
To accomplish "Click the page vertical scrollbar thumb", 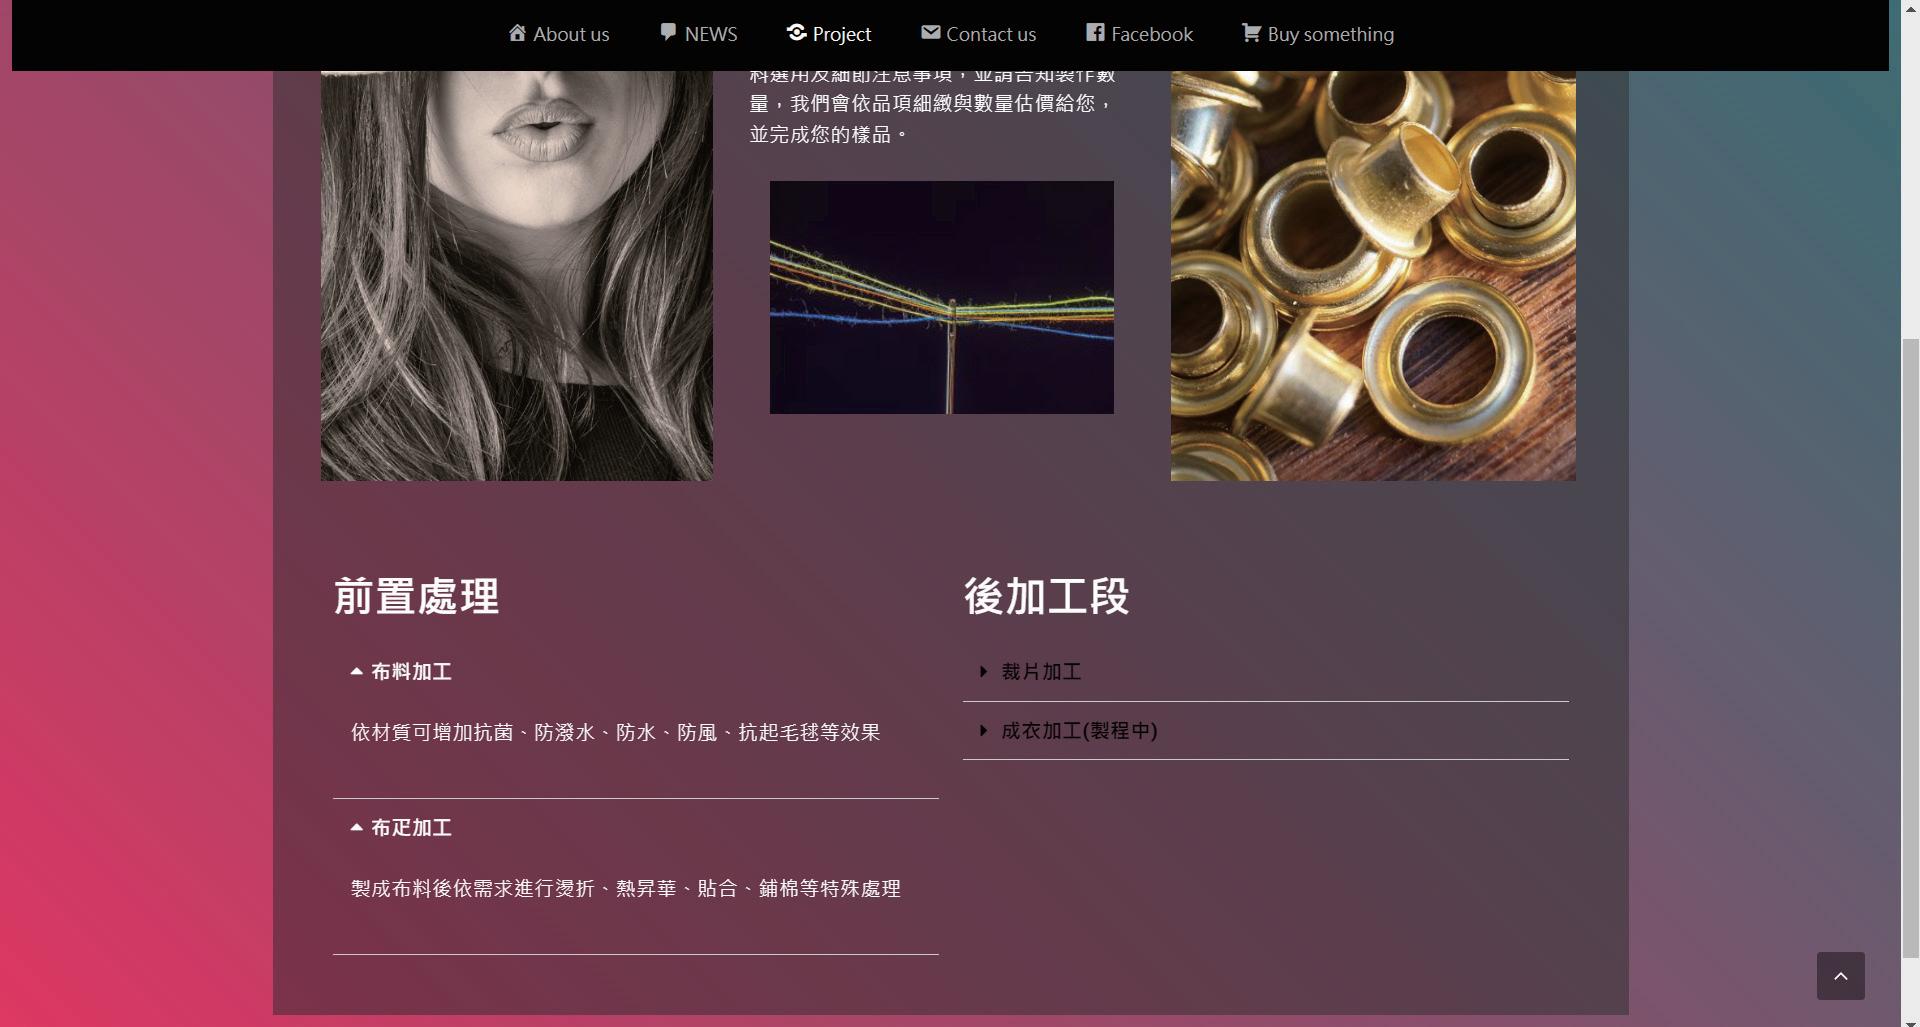I will pyautogui.click(x=1910, y=648).
